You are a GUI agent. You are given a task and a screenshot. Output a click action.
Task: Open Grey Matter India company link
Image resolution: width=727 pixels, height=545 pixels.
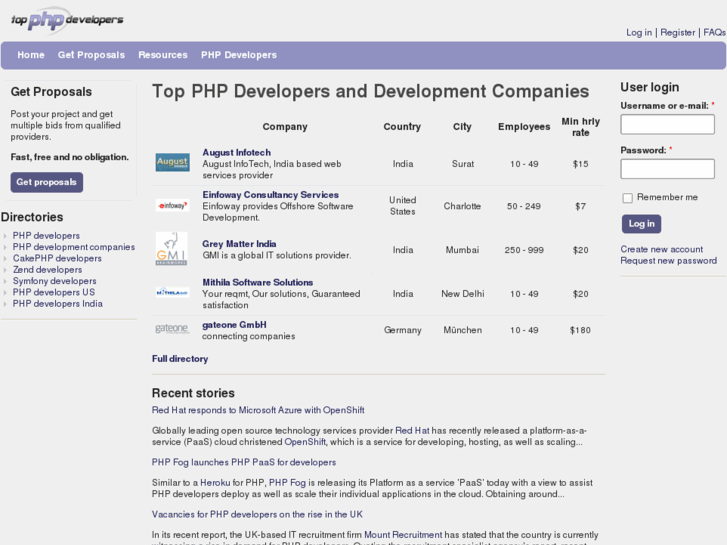click(x=239, y=244)
